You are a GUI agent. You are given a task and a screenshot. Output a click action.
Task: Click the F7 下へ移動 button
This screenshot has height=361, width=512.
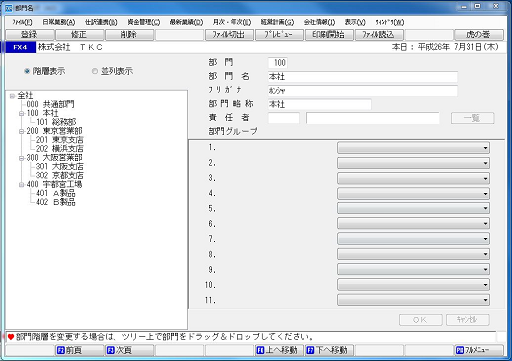[329, 350]
